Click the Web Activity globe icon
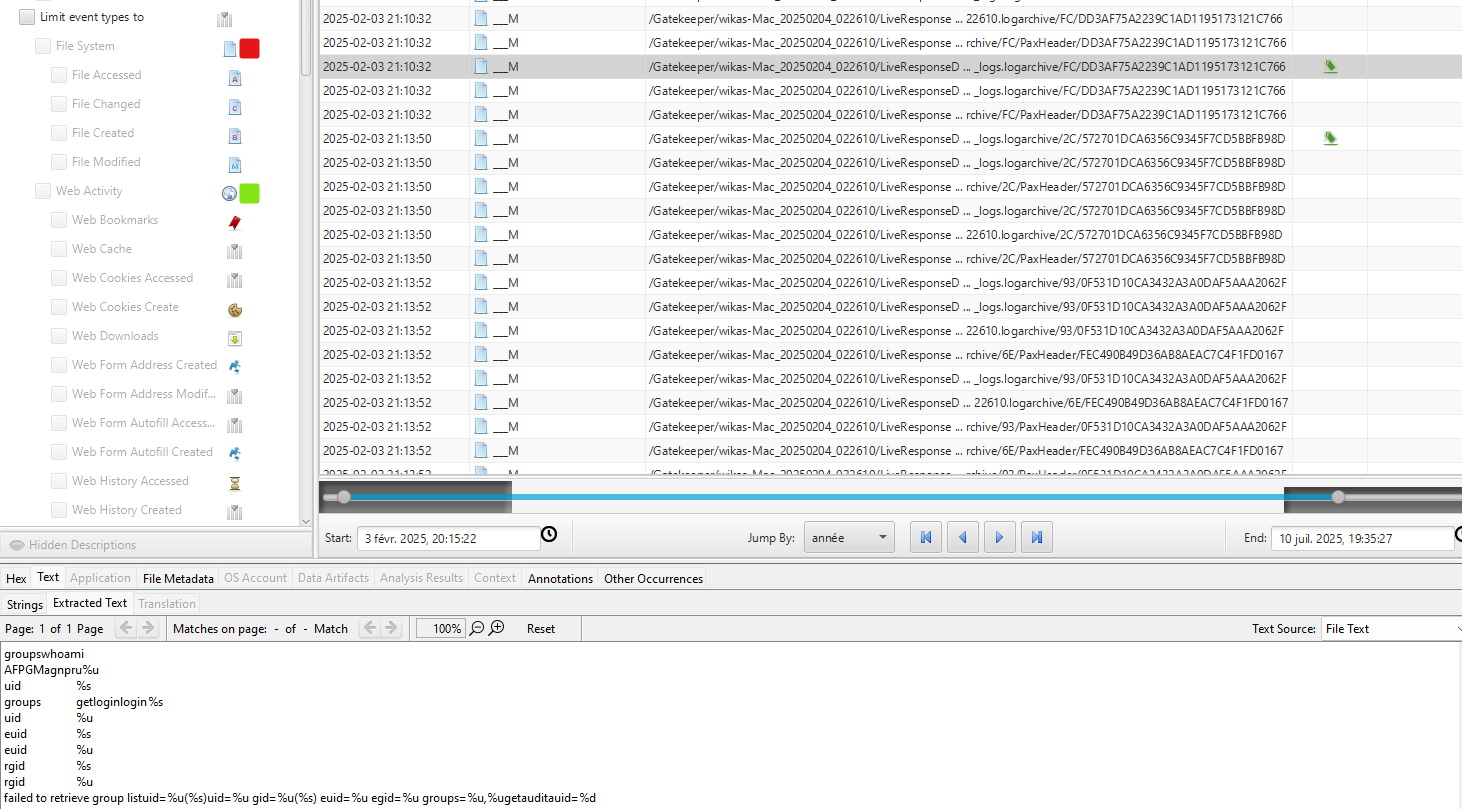 pyautogui.click(x=229, y=193)
